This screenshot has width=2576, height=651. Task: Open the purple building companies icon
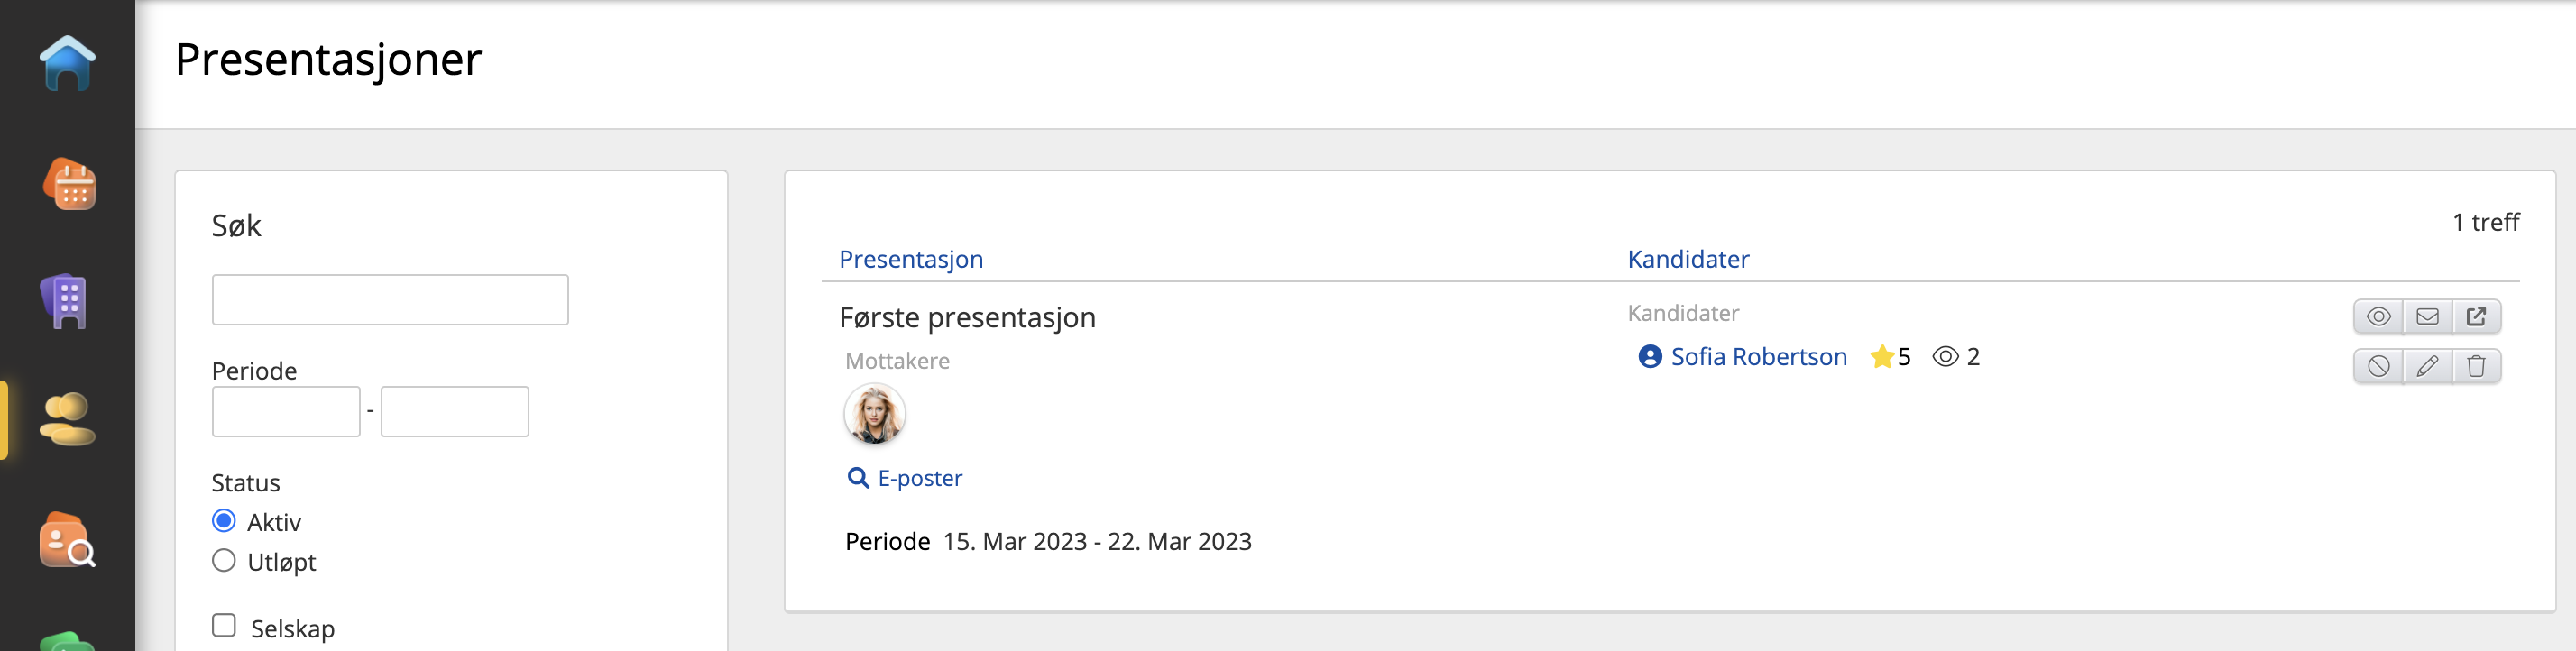point(65,301)
